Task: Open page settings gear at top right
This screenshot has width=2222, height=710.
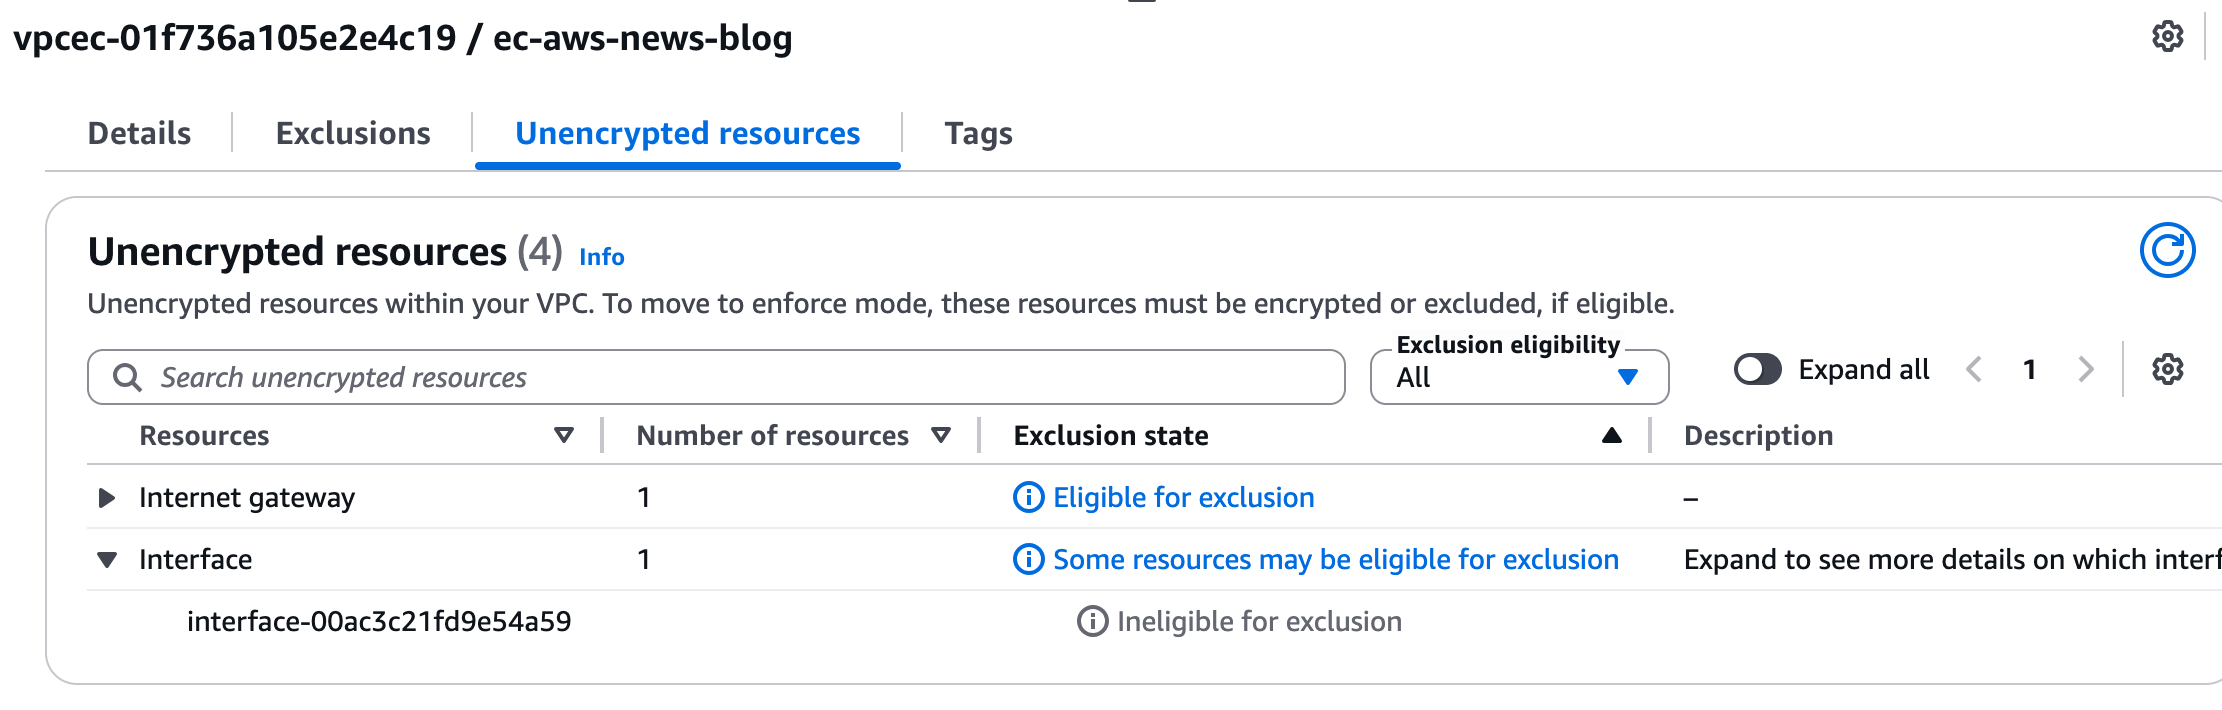Action: click(2167, 37)
